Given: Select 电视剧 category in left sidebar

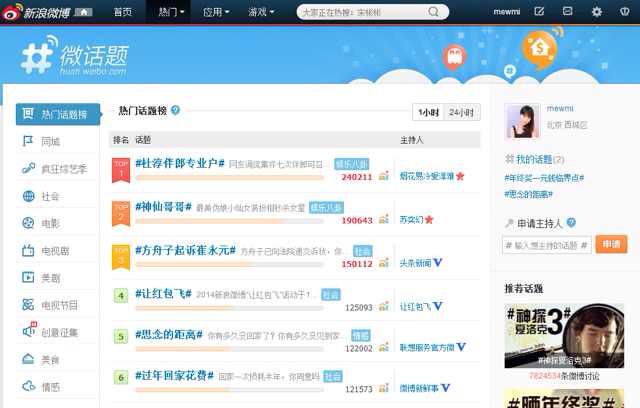Looking at the screenshot, I should tap(54, 250).
